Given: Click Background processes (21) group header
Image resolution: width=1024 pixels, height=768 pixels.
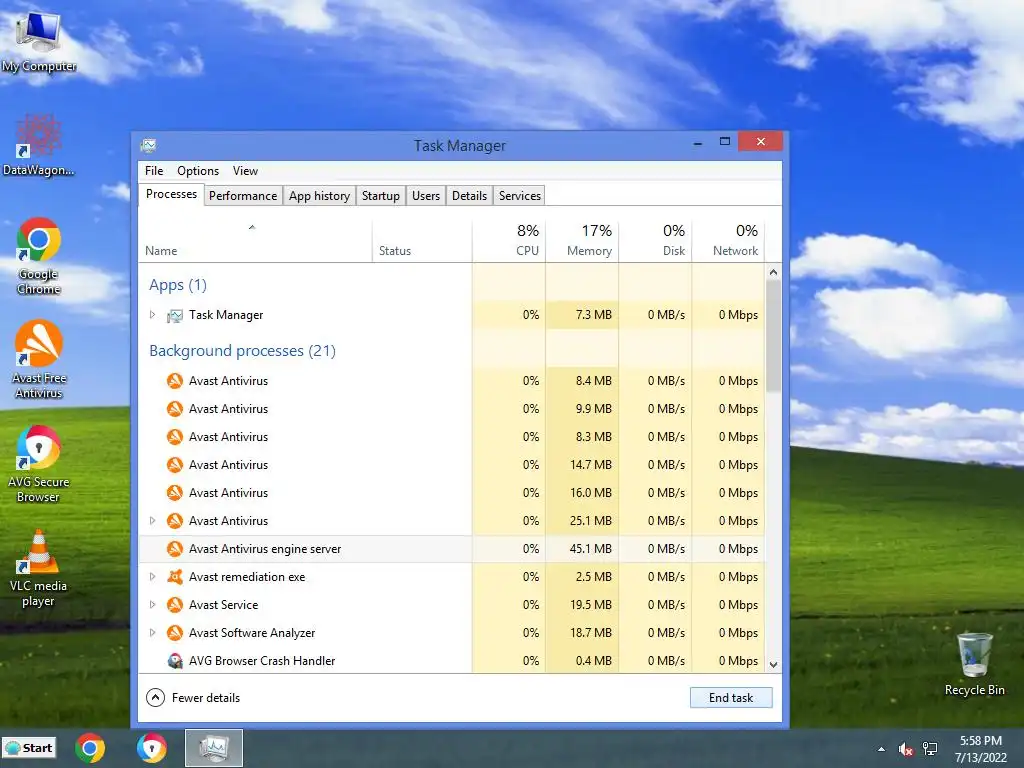Looking at the screenshot, I should click(242, 351).
